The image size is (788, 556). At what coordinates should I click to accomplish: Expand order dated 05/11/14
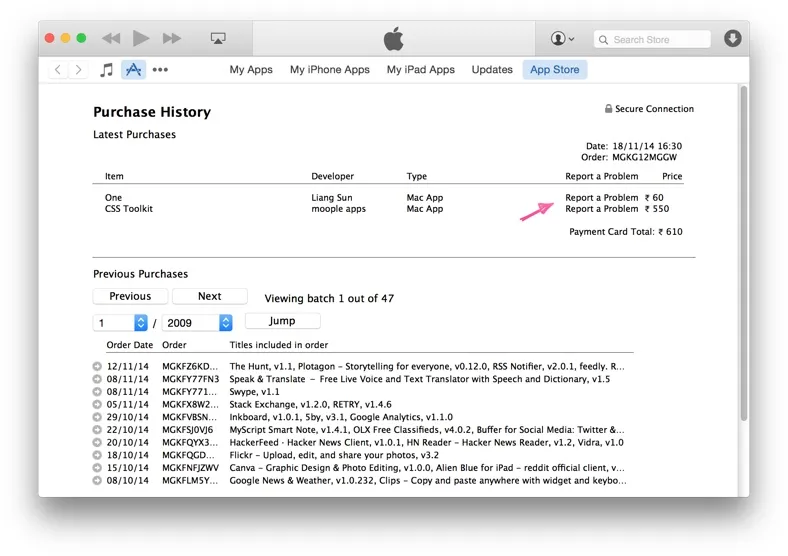[97, 404]
